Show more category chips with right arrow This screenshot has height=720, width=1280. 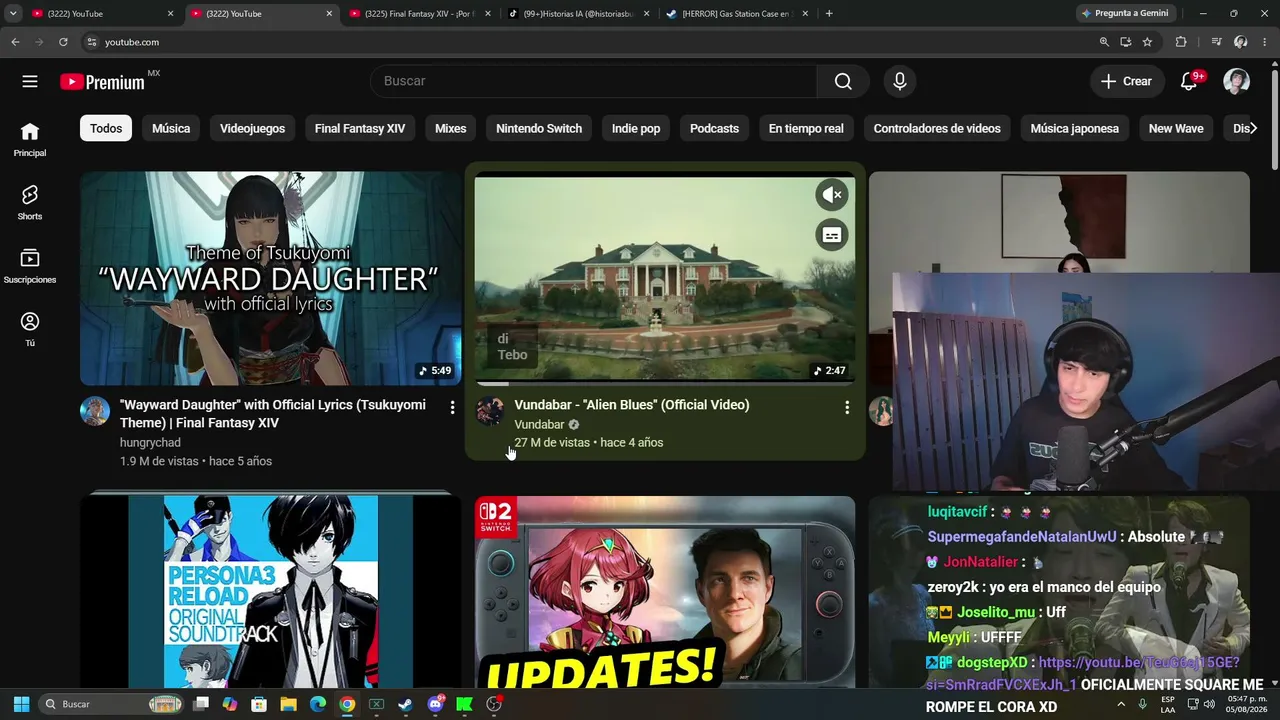tap(1253, 128)
